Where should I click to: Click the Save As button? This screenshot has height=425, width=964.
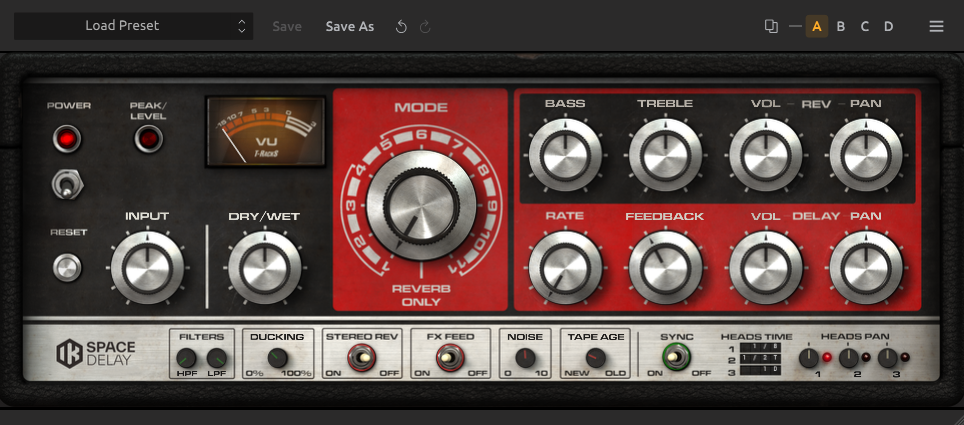click(350, 26)
